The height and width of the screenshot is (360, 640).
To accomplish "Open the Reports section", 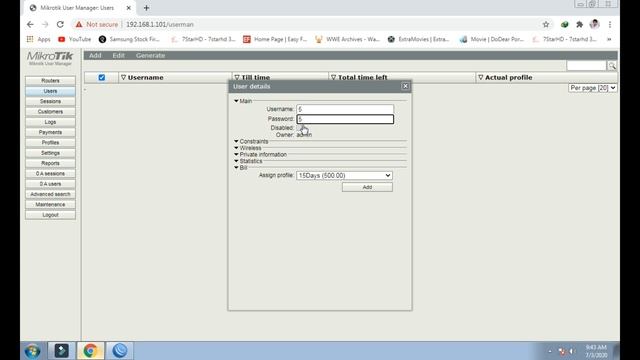I will (50, 163).
